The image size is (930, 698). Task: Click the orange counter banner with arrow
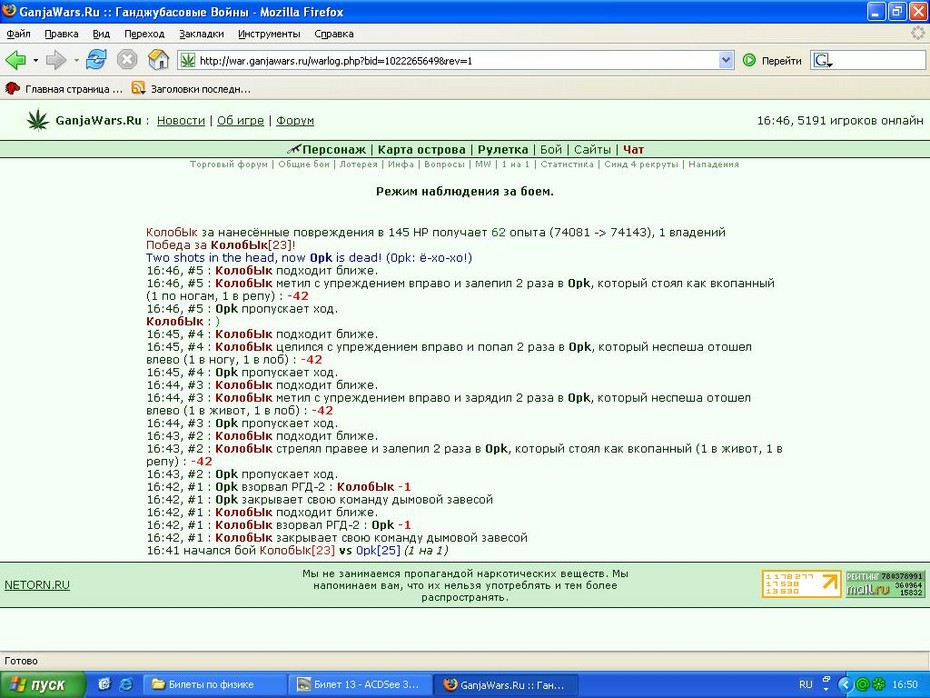pyautogui.click(x=801, y=584)
